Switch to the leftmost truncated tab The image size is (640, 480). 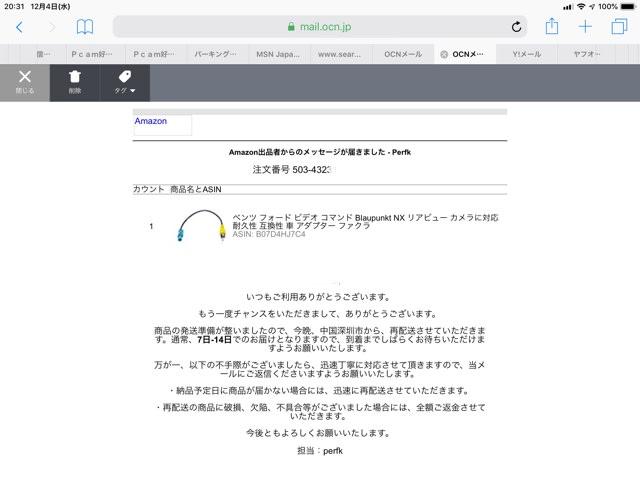[43, 54]
